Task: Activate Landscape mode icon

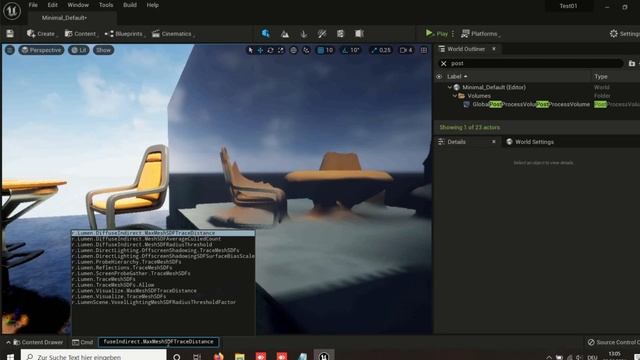Action: [285, 34]
